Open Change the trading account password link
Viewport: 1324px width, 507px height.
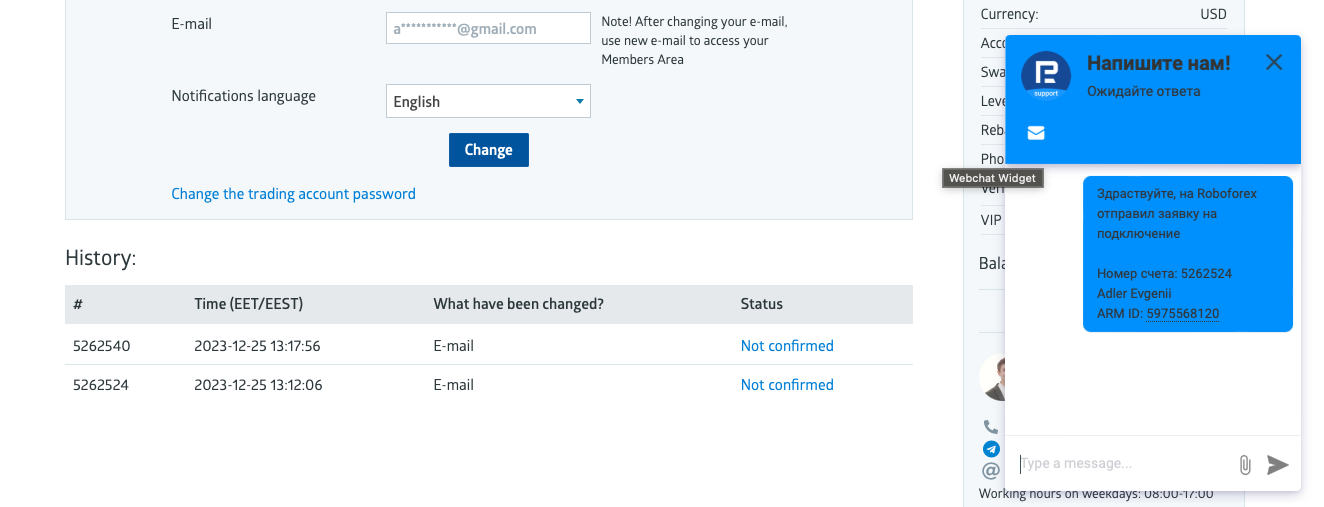293,194
